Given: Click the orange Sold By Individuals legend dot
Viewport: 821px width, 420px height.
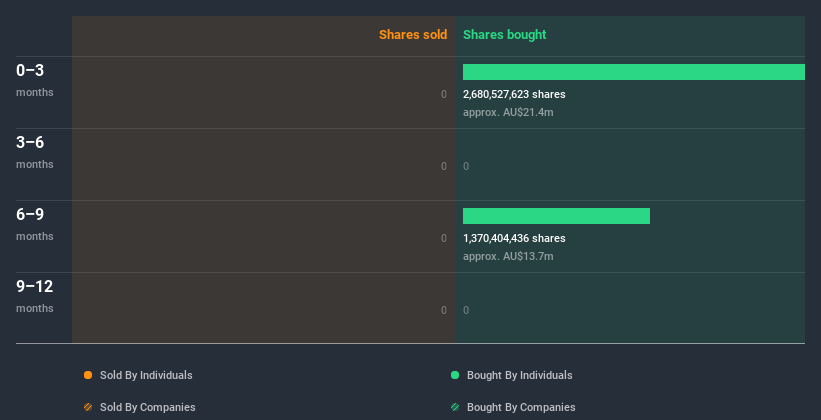Looking at the screenshot, I should tap(88, 375).
